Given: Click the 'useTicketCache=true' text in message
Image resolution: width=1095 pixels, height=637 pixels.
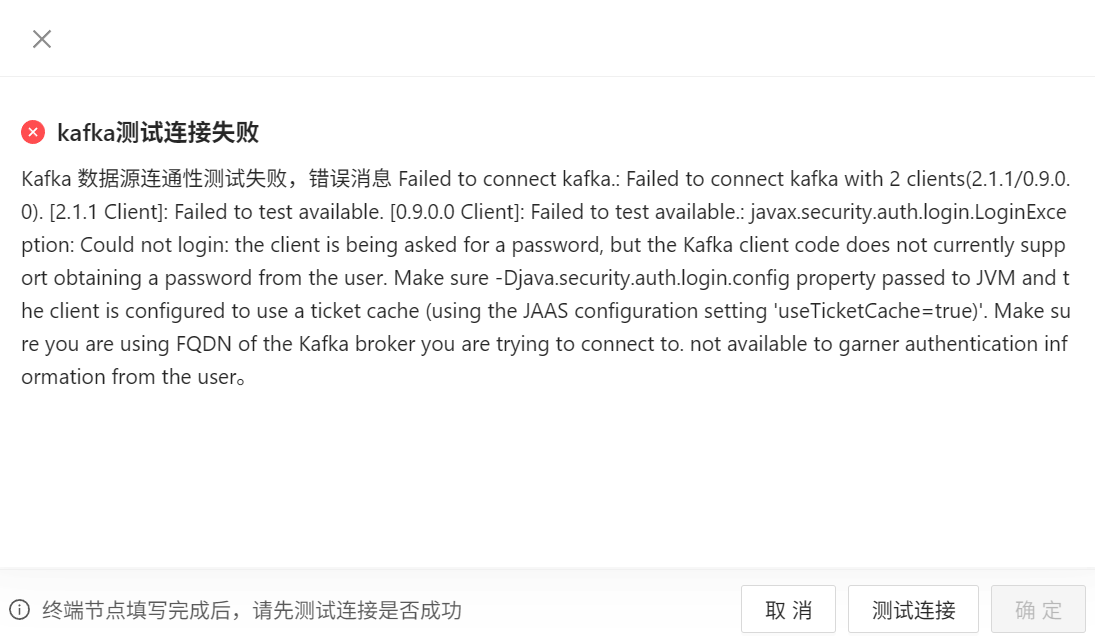Looking at the screenshot, I should 876,311.
